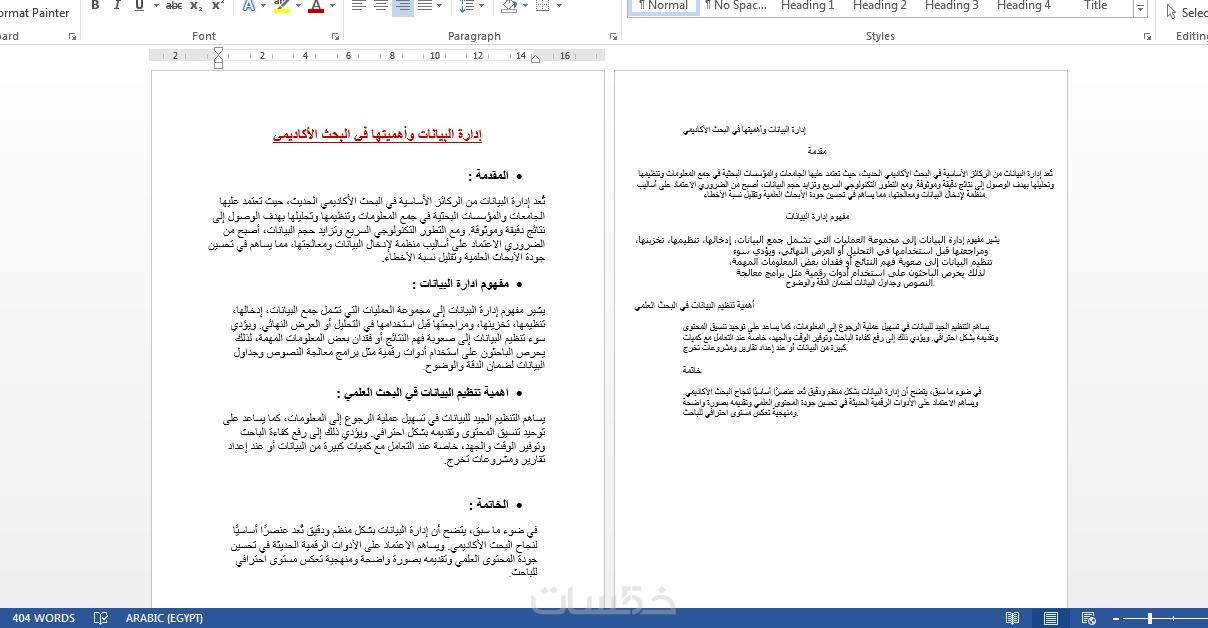Click Format Painter
The height and width of the screenshot is (628, 1208).
click(x=33, y=13)
